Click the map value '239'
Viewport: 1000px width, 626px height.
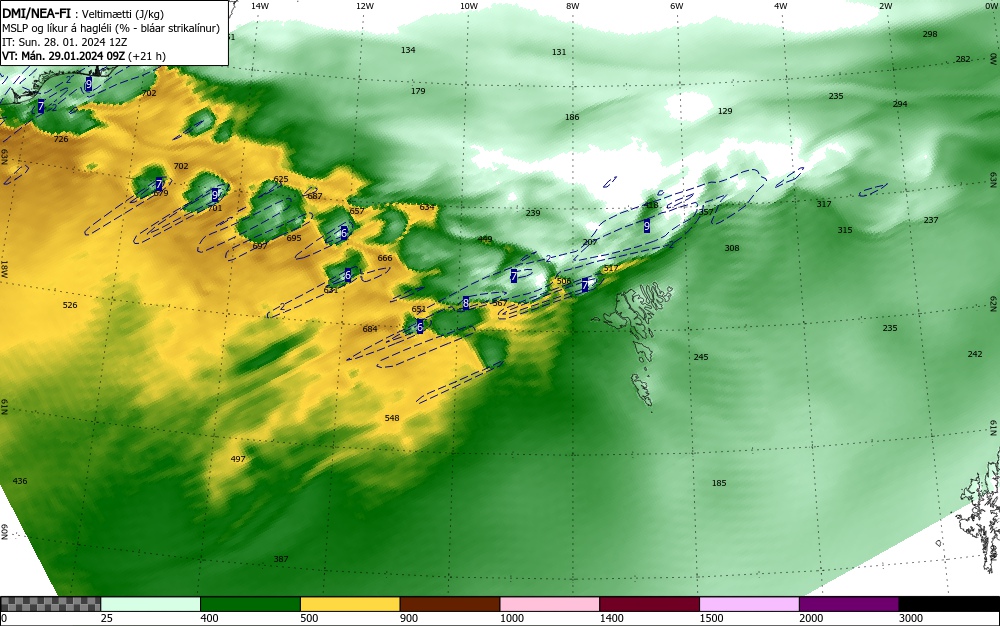pyautogui.click(x=533, y=213)
